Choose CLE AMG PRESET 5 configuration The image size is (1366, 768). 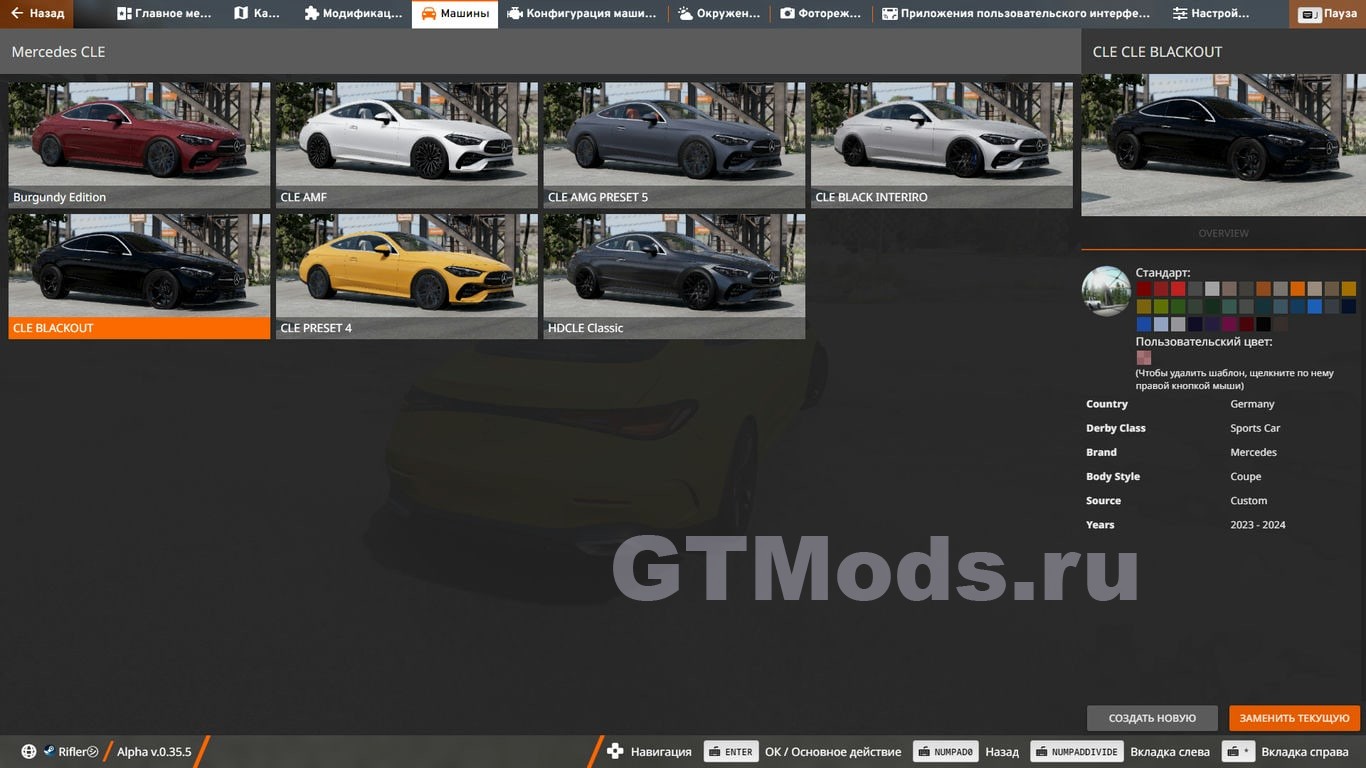674,145
